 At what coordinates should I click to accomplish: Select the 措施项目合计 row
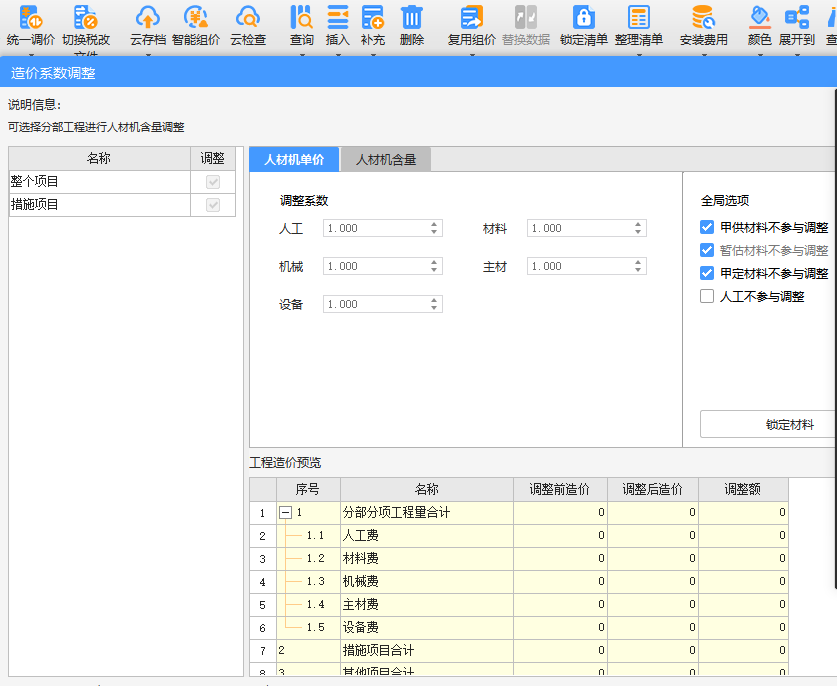point(519,650)
